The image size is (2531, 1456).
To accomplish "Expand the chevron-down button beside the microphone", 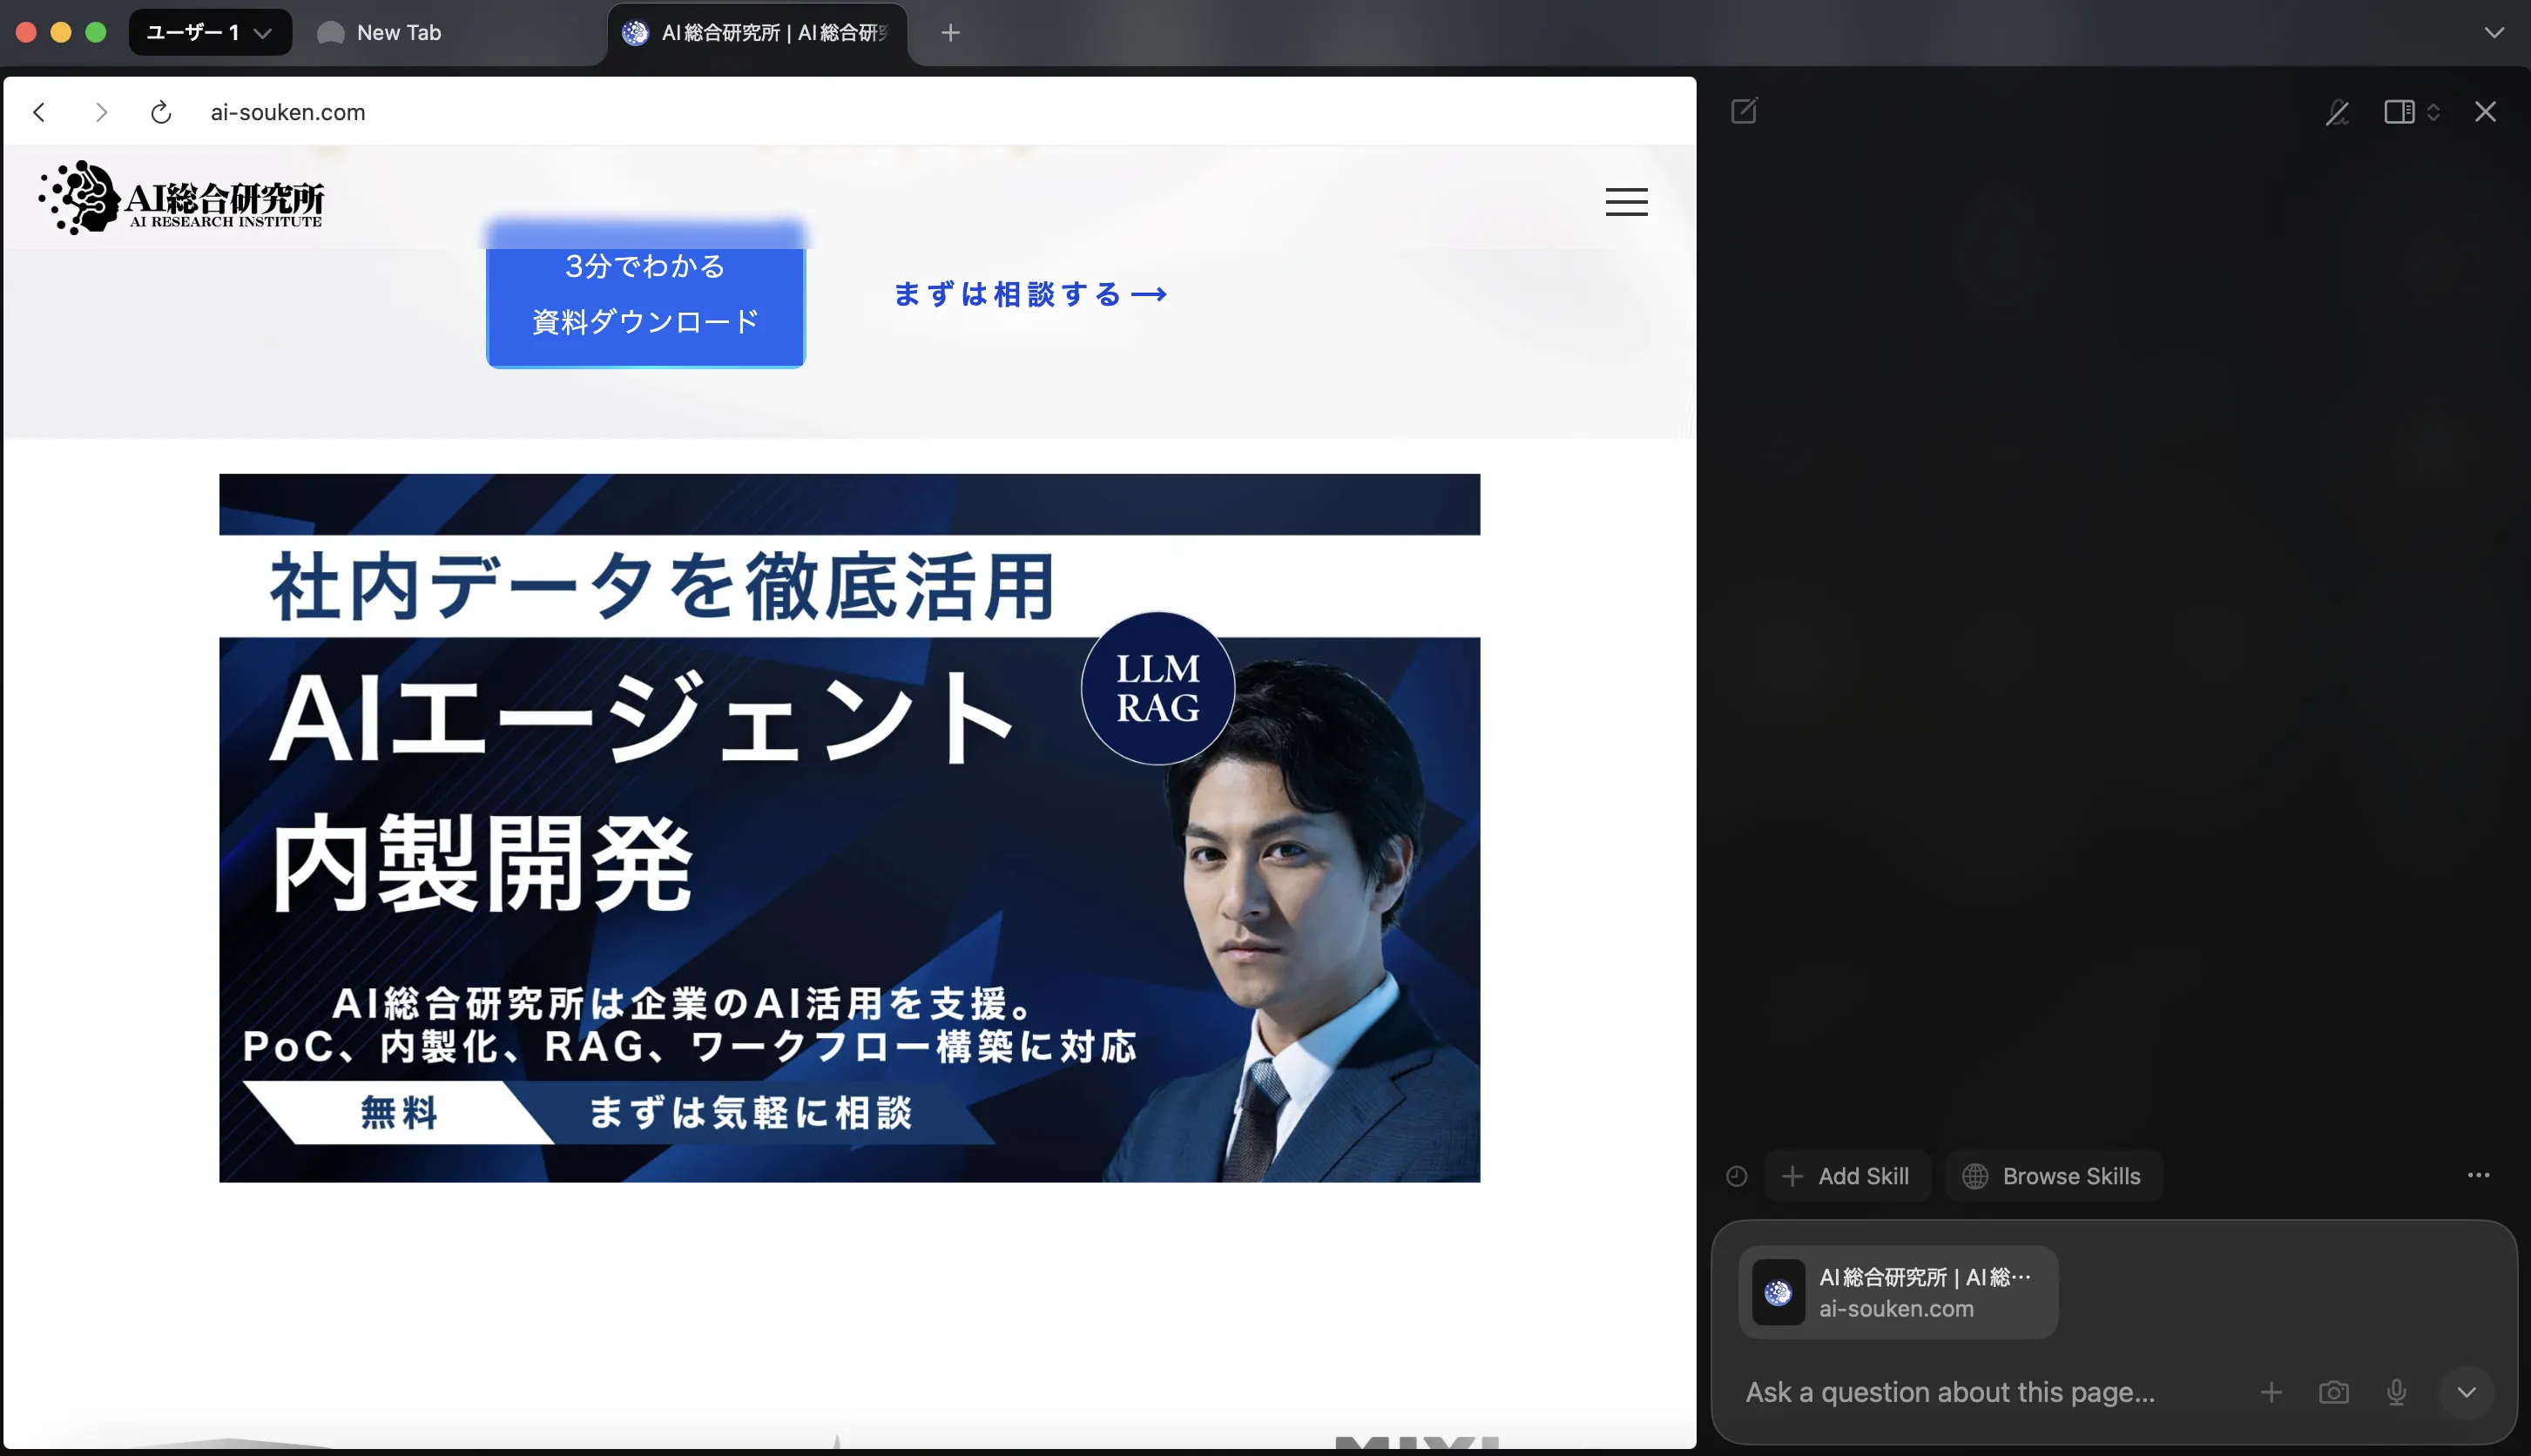I will [x=2466, y=1392].
